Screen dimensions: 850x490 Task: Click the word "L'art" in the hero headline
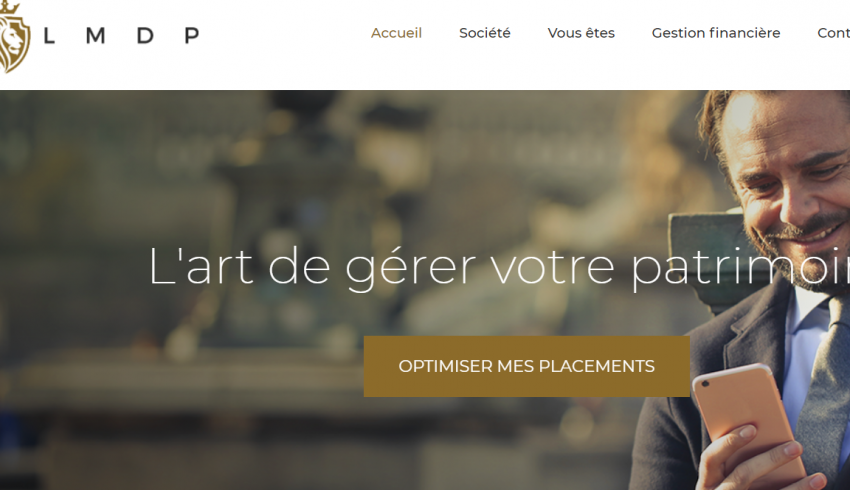click(x=201, y=266)
